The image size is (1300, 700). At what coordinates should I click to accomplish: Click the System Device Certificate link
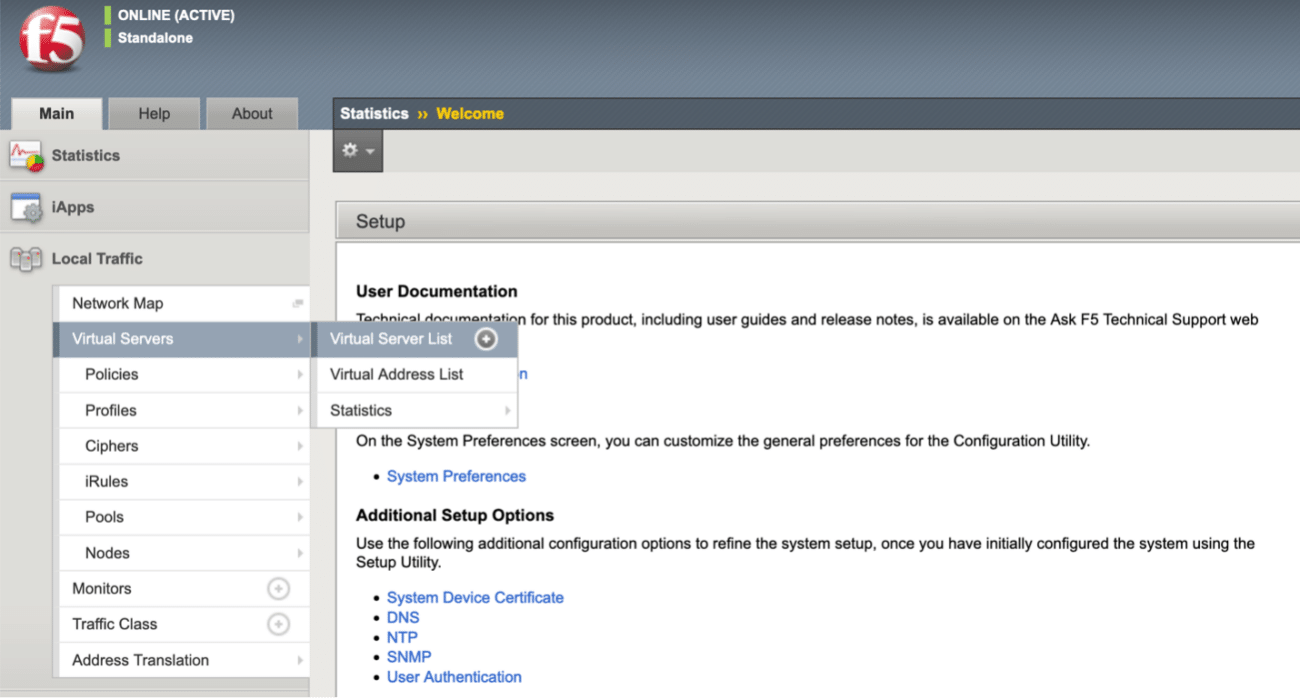tap(475, 597)
